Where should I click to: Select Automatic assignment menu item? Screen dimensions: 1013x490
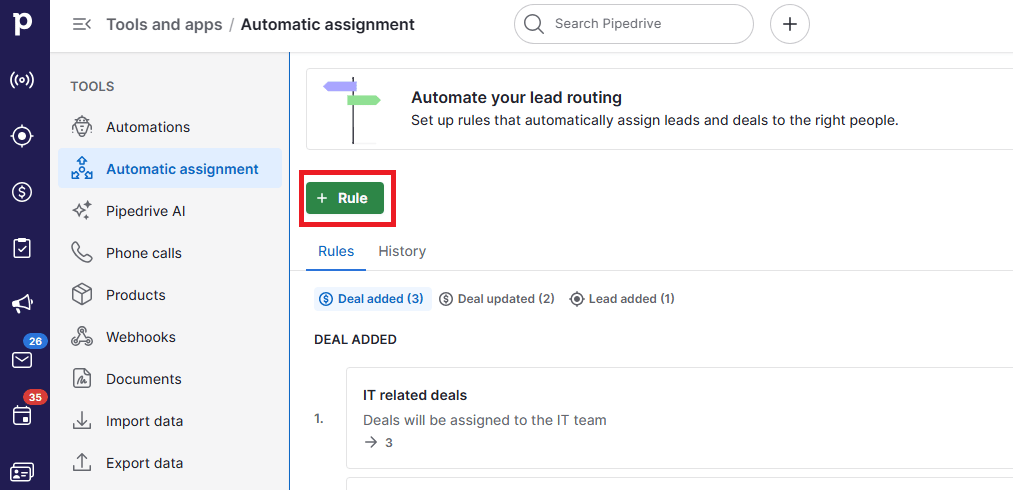170,169
